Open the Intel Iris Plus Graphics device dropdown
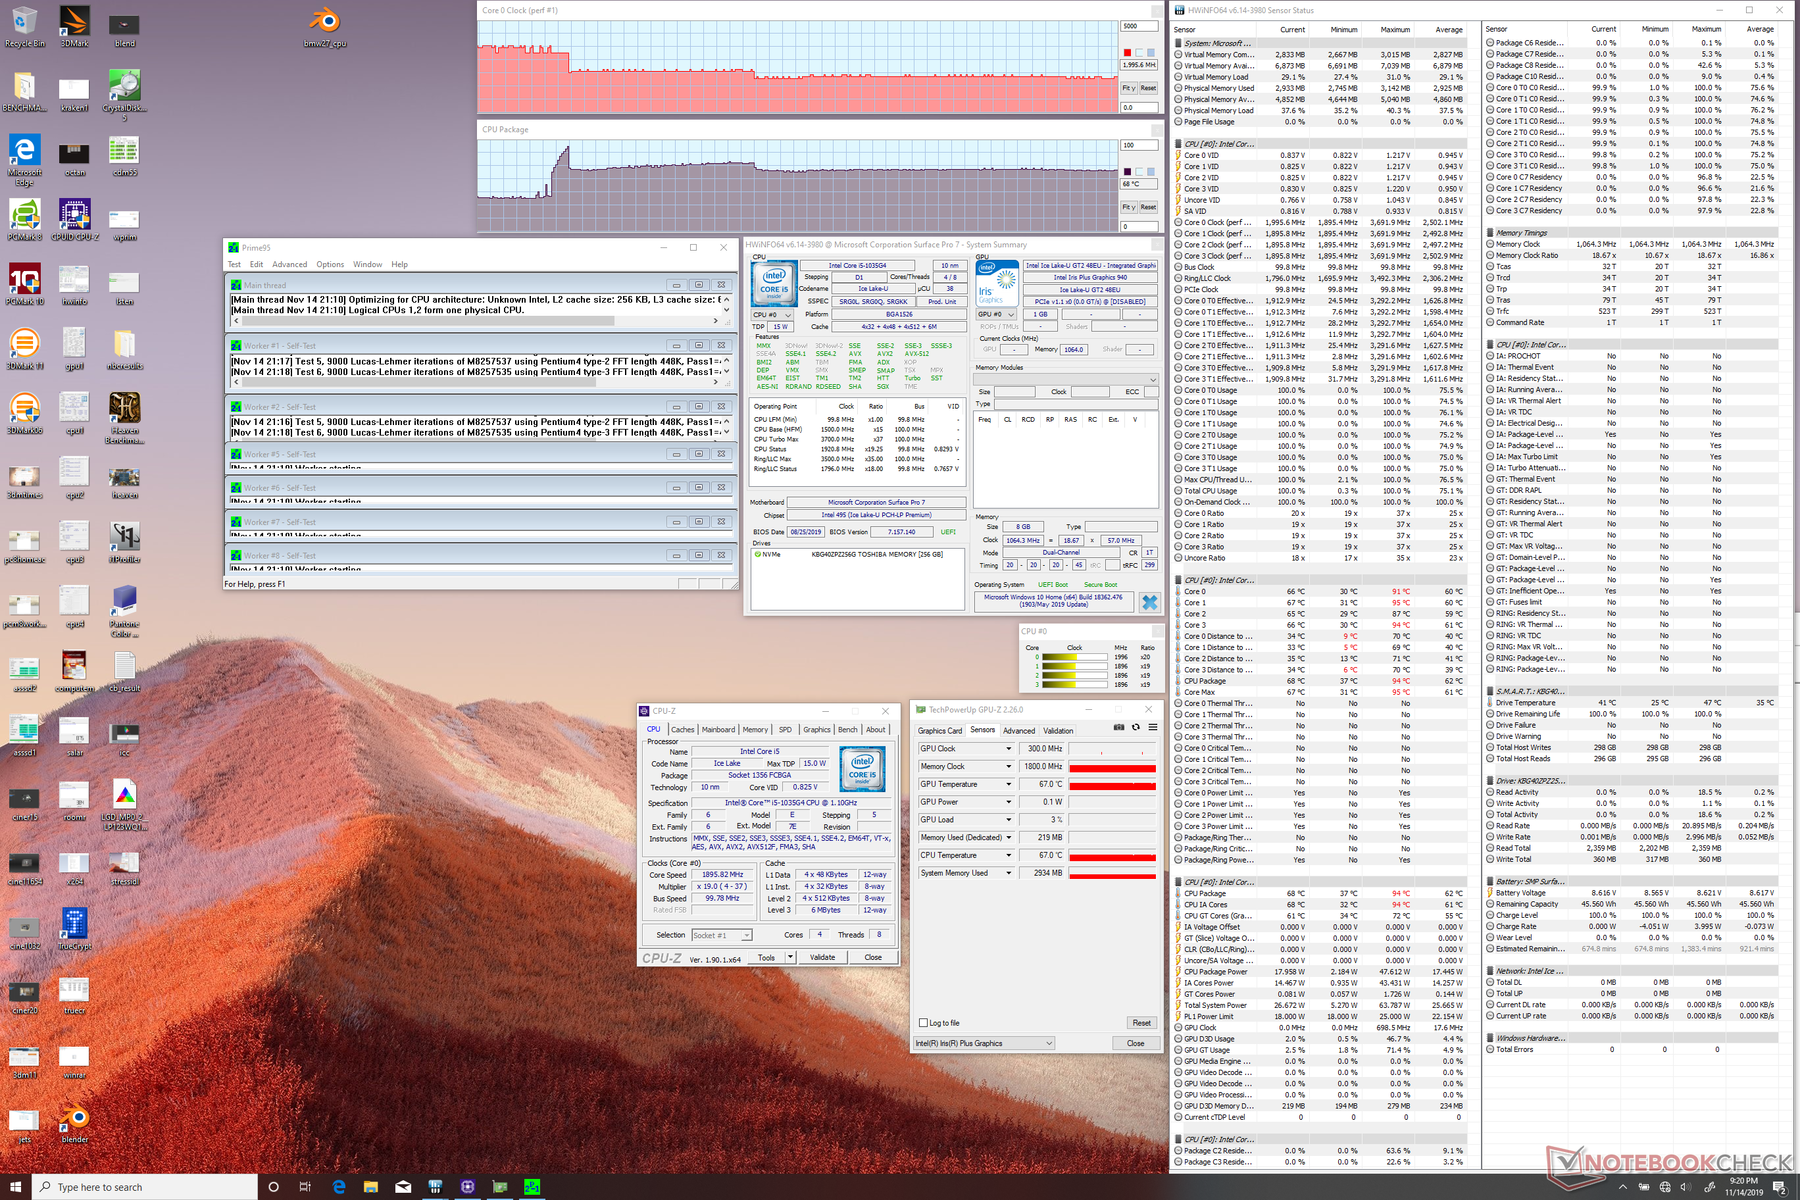This screenshot has height=1200, width=1800. coord(984,1043)
